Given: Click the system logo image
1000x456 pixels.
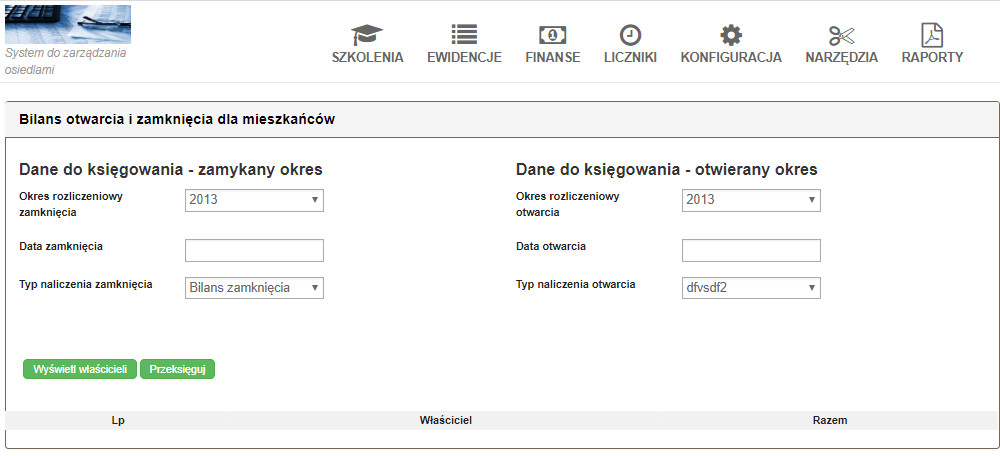Looking at the screenshot, I should (68, 24).
